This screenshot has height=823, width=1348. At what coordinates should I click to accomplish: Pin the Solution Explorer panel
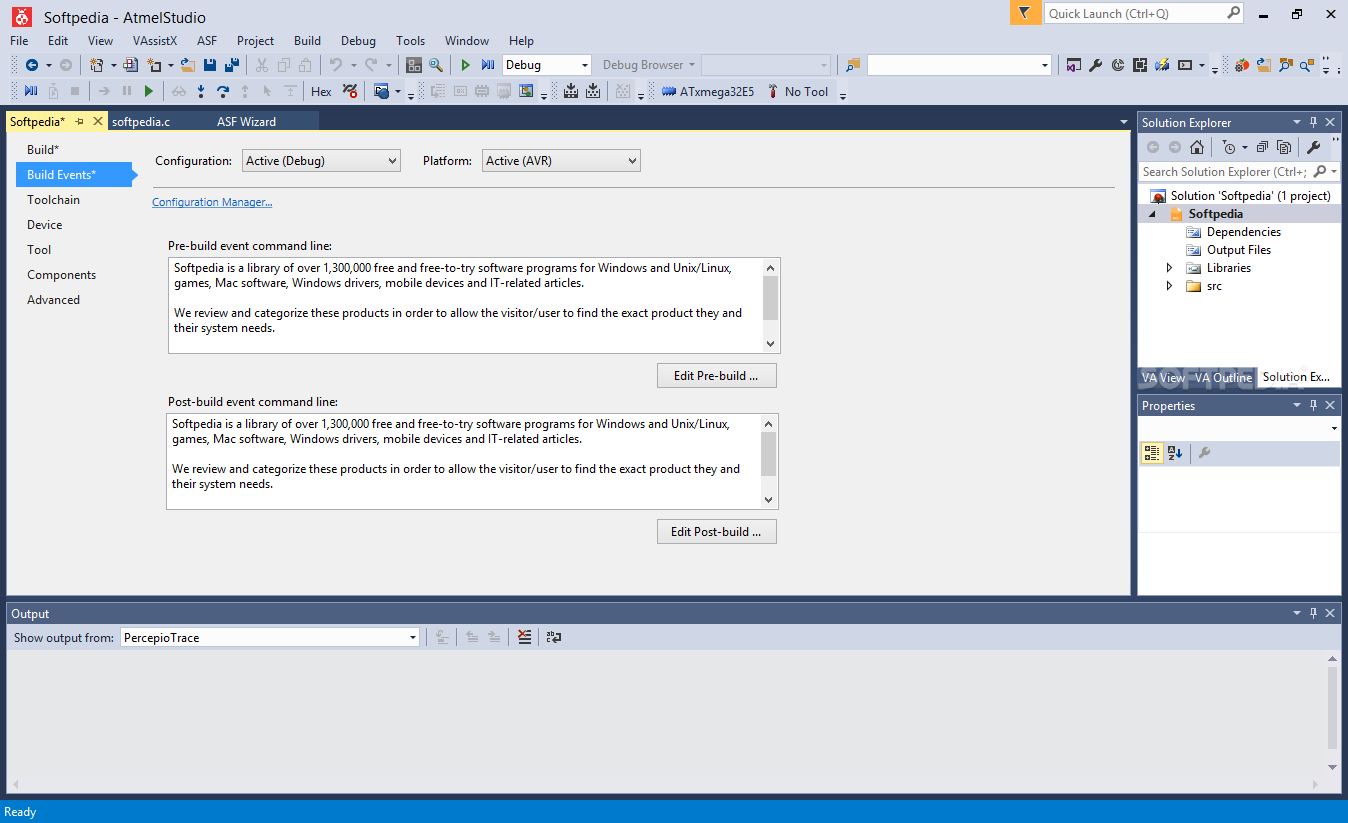click(1313, 122)
